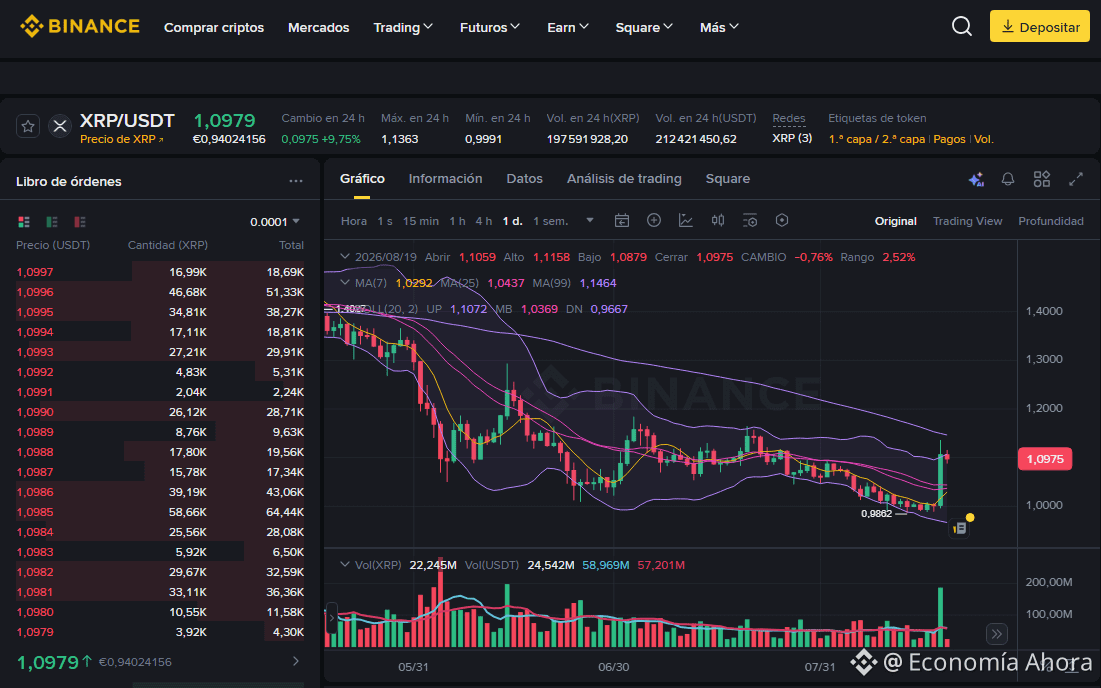
Task: Open the Futuros menu dropdown
Action: point(489,27)
